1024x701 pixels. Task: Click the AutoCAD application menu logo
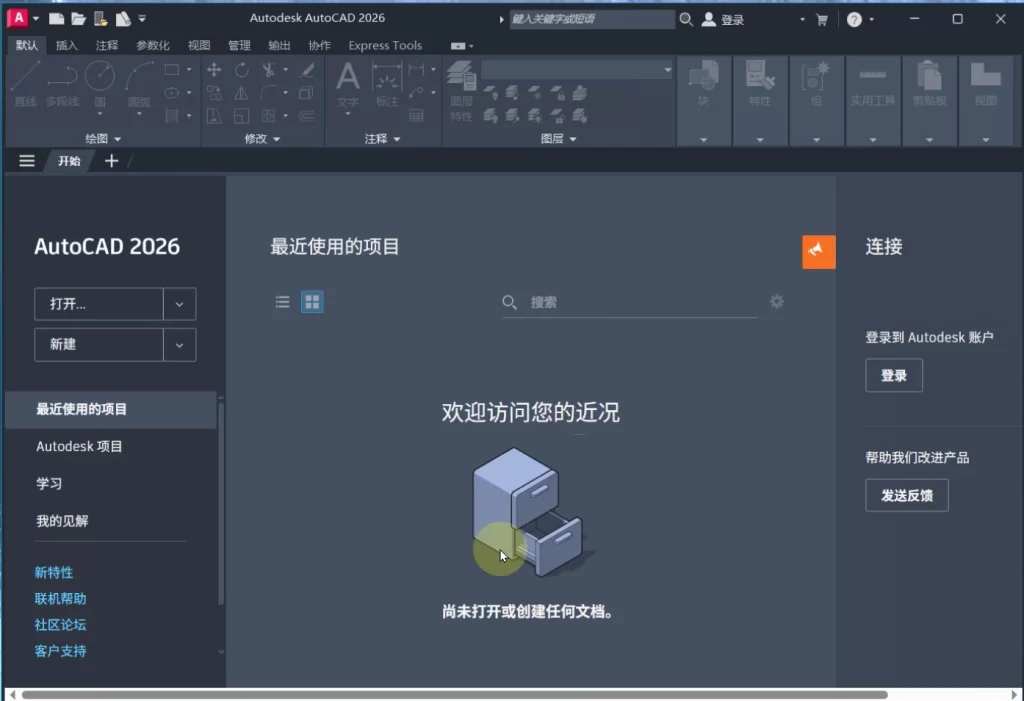click(x=15, y=18)
